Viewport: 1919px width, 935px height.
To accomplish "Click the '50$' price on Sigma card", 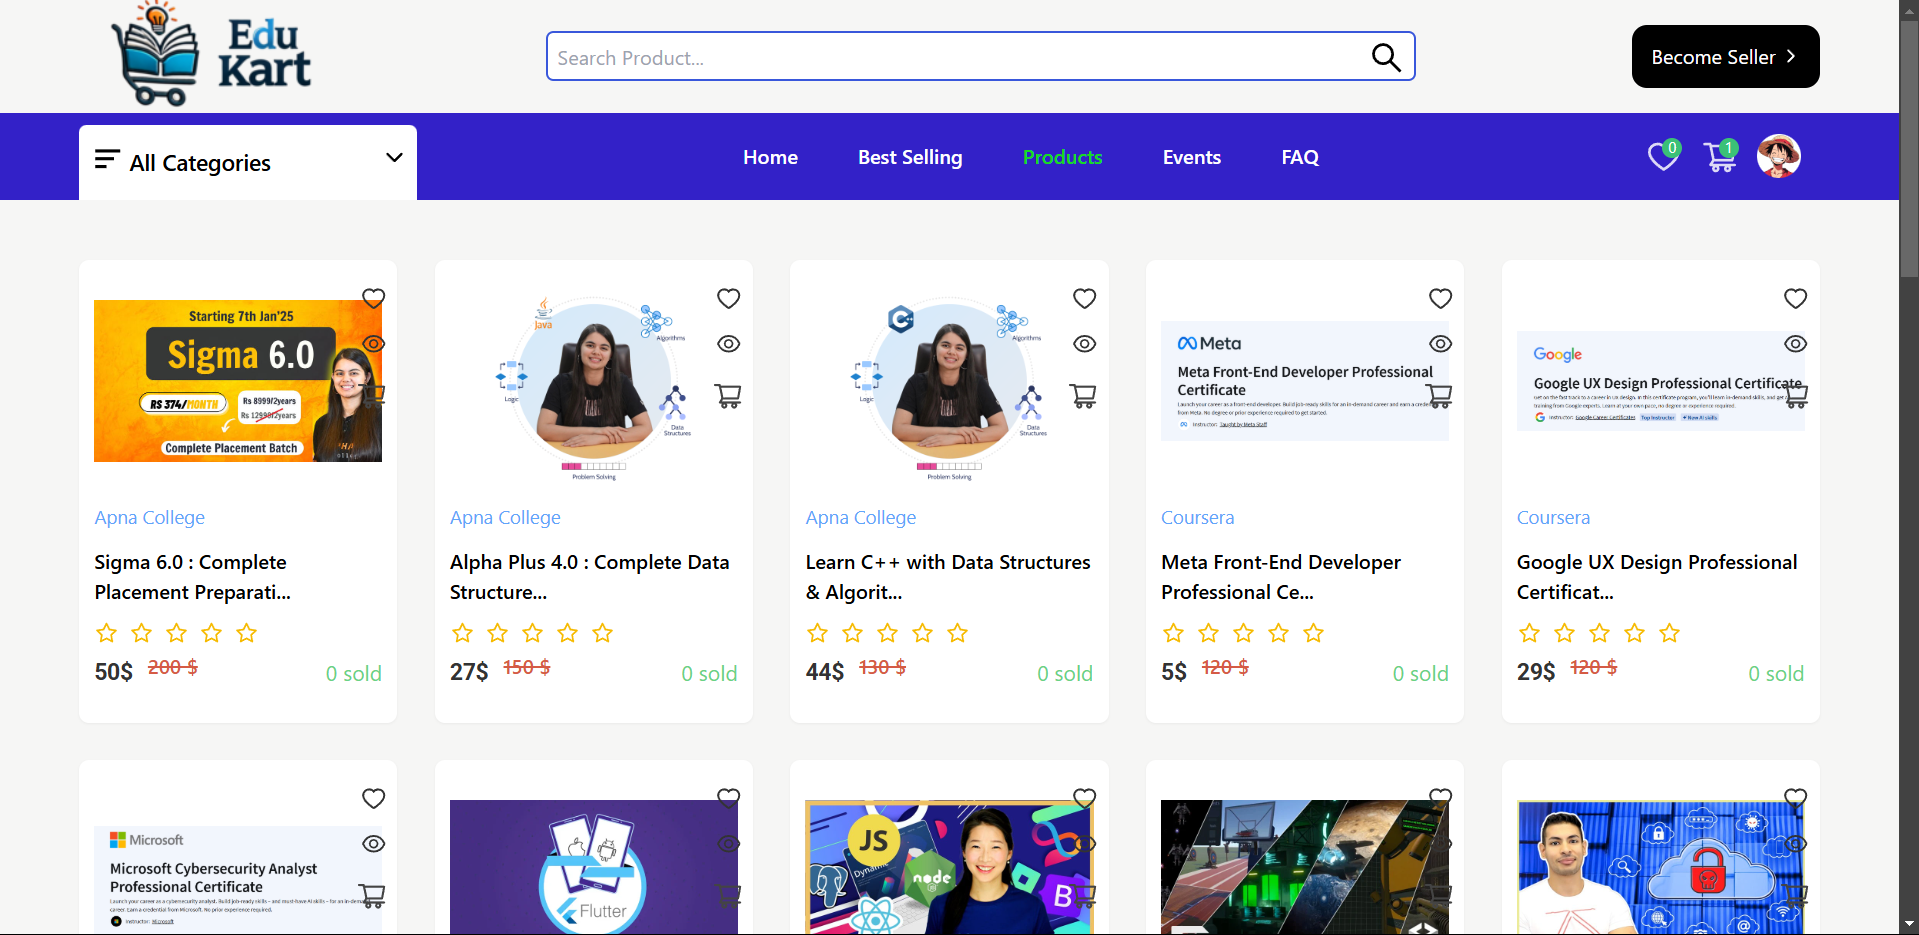I will [x=113, y=671].
